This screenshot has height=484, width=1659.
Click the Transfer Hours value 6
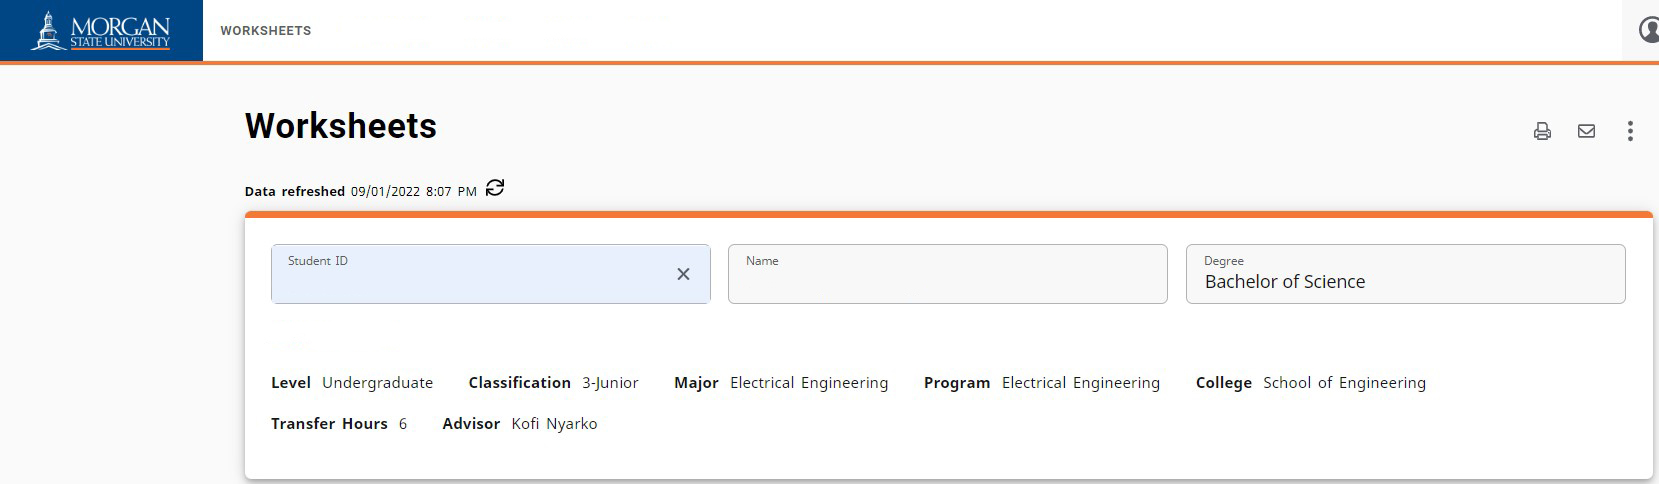tap(403, 424)
